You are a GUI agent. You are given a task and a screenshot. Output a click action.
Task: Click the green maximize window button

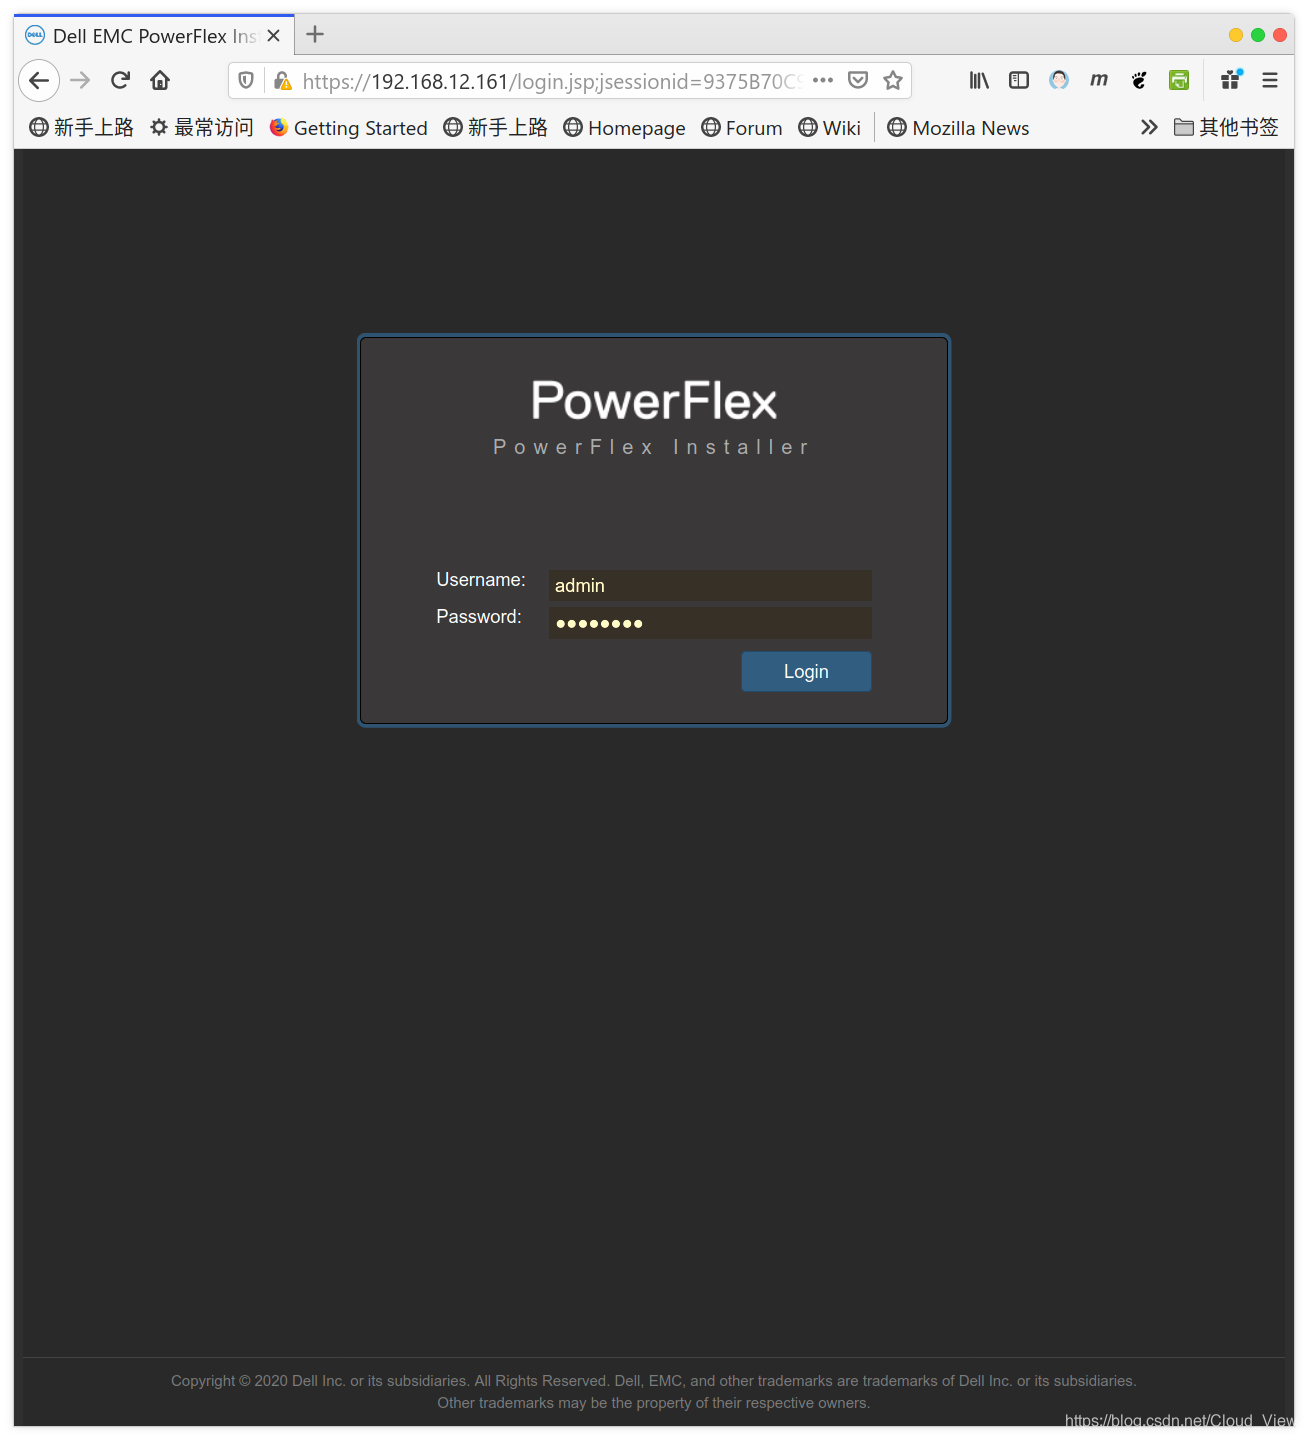1258,35
